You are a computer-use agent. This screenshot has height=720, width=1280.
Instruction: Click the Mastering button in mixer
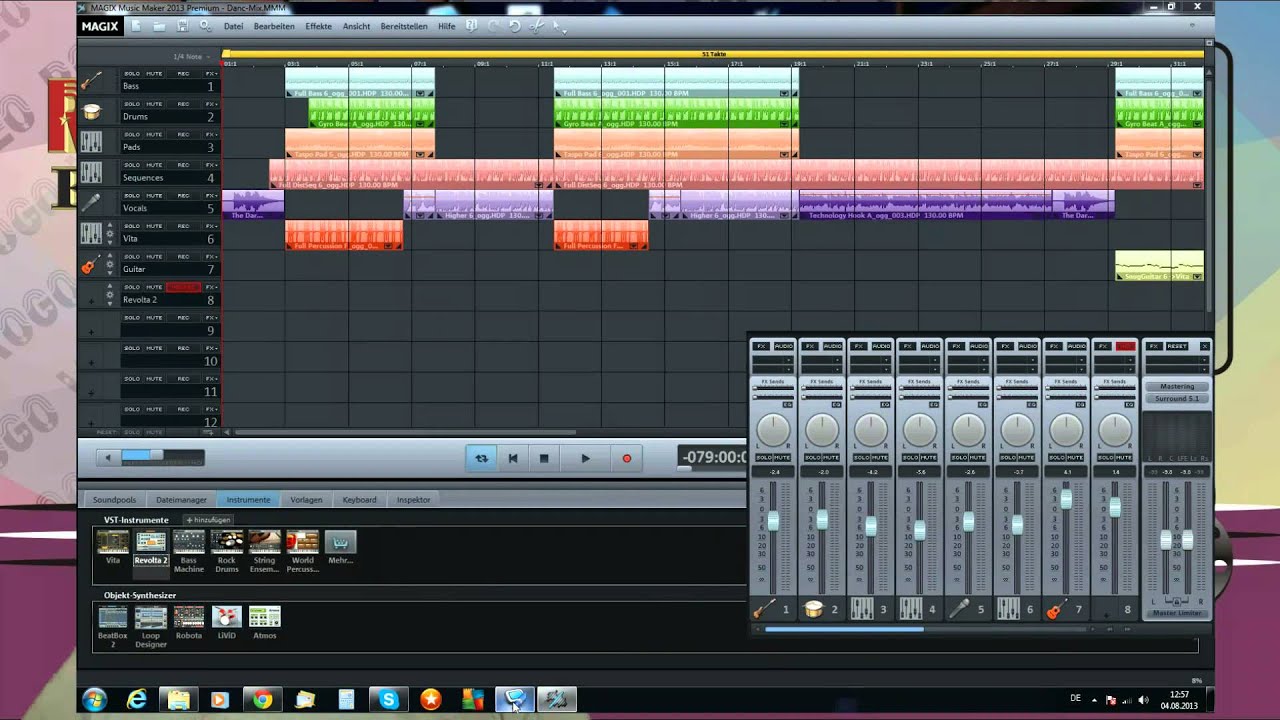tap(1177, 386)
